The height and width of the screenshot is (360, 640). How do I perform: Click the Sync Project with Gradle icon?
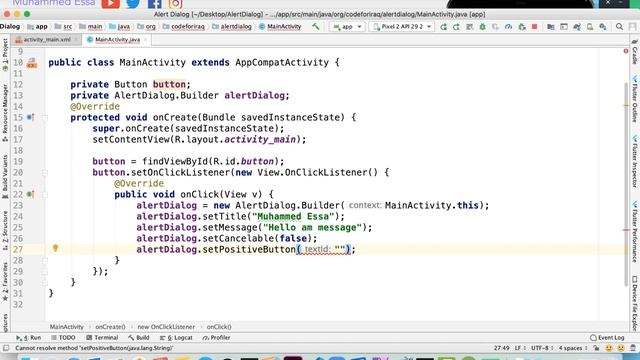click(577, 27)
